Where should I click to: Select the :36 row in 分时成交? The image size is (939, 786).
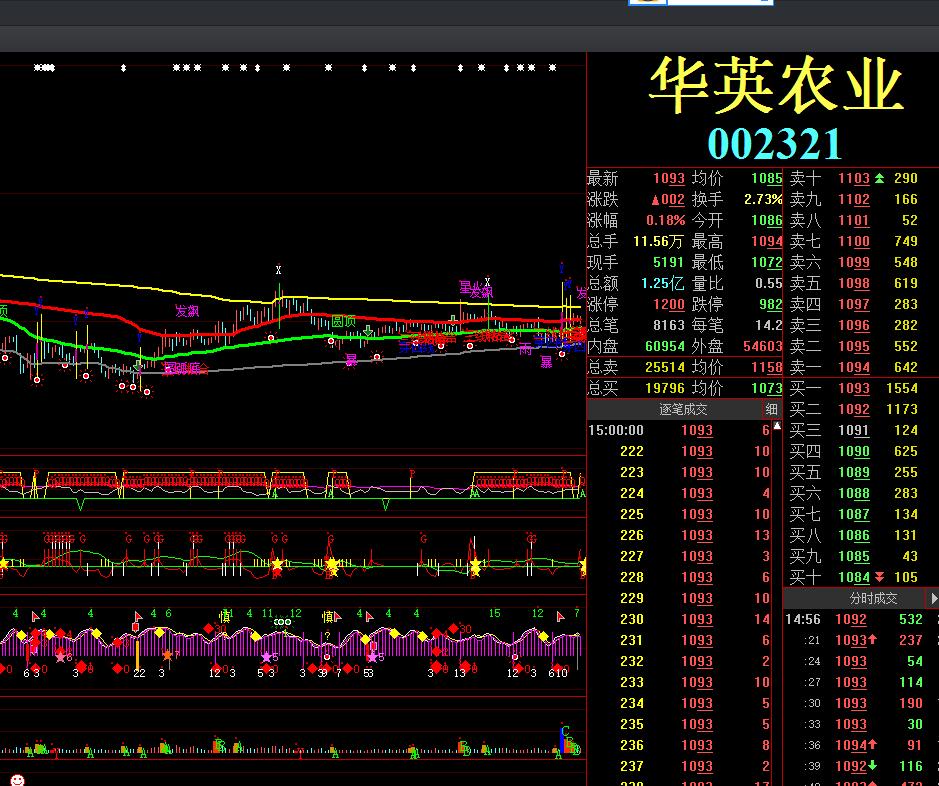[860, 745]
